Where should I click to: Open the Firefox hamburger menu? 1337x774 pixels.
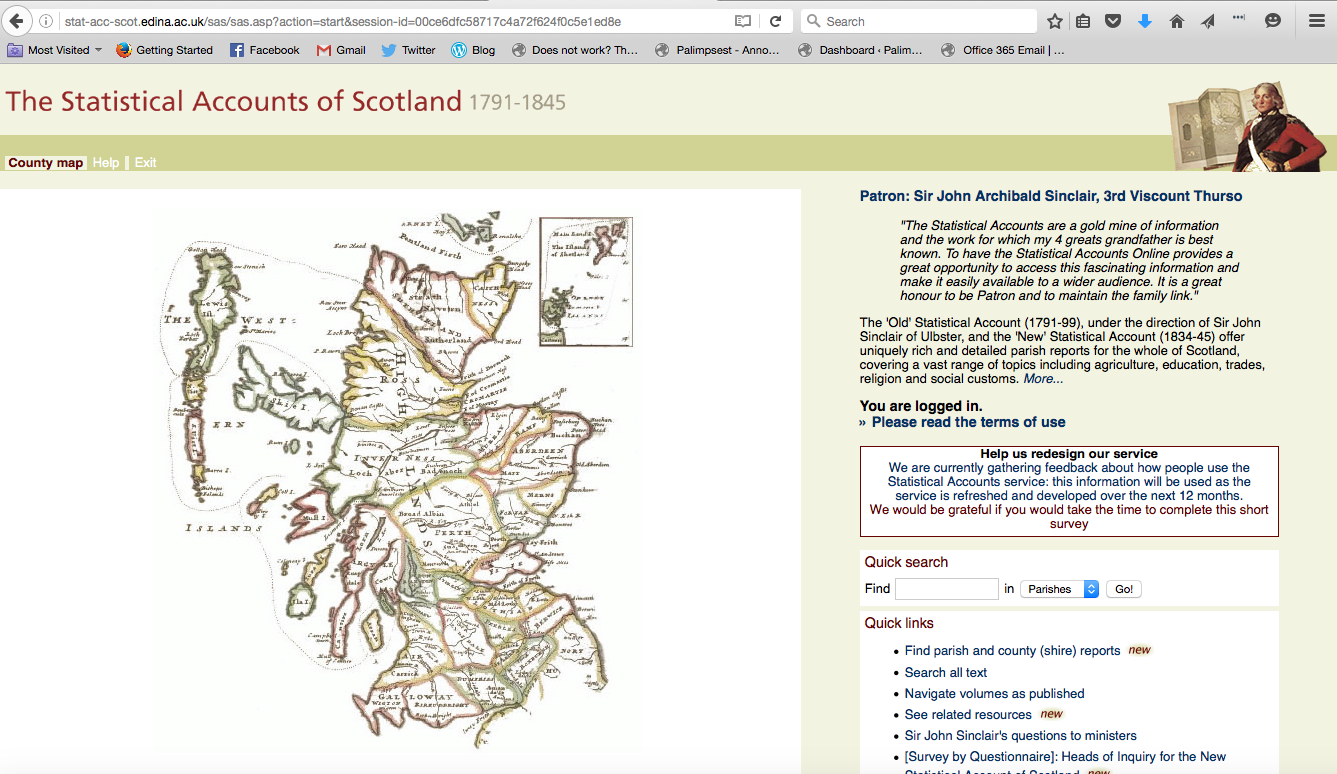pos(1317,21)
